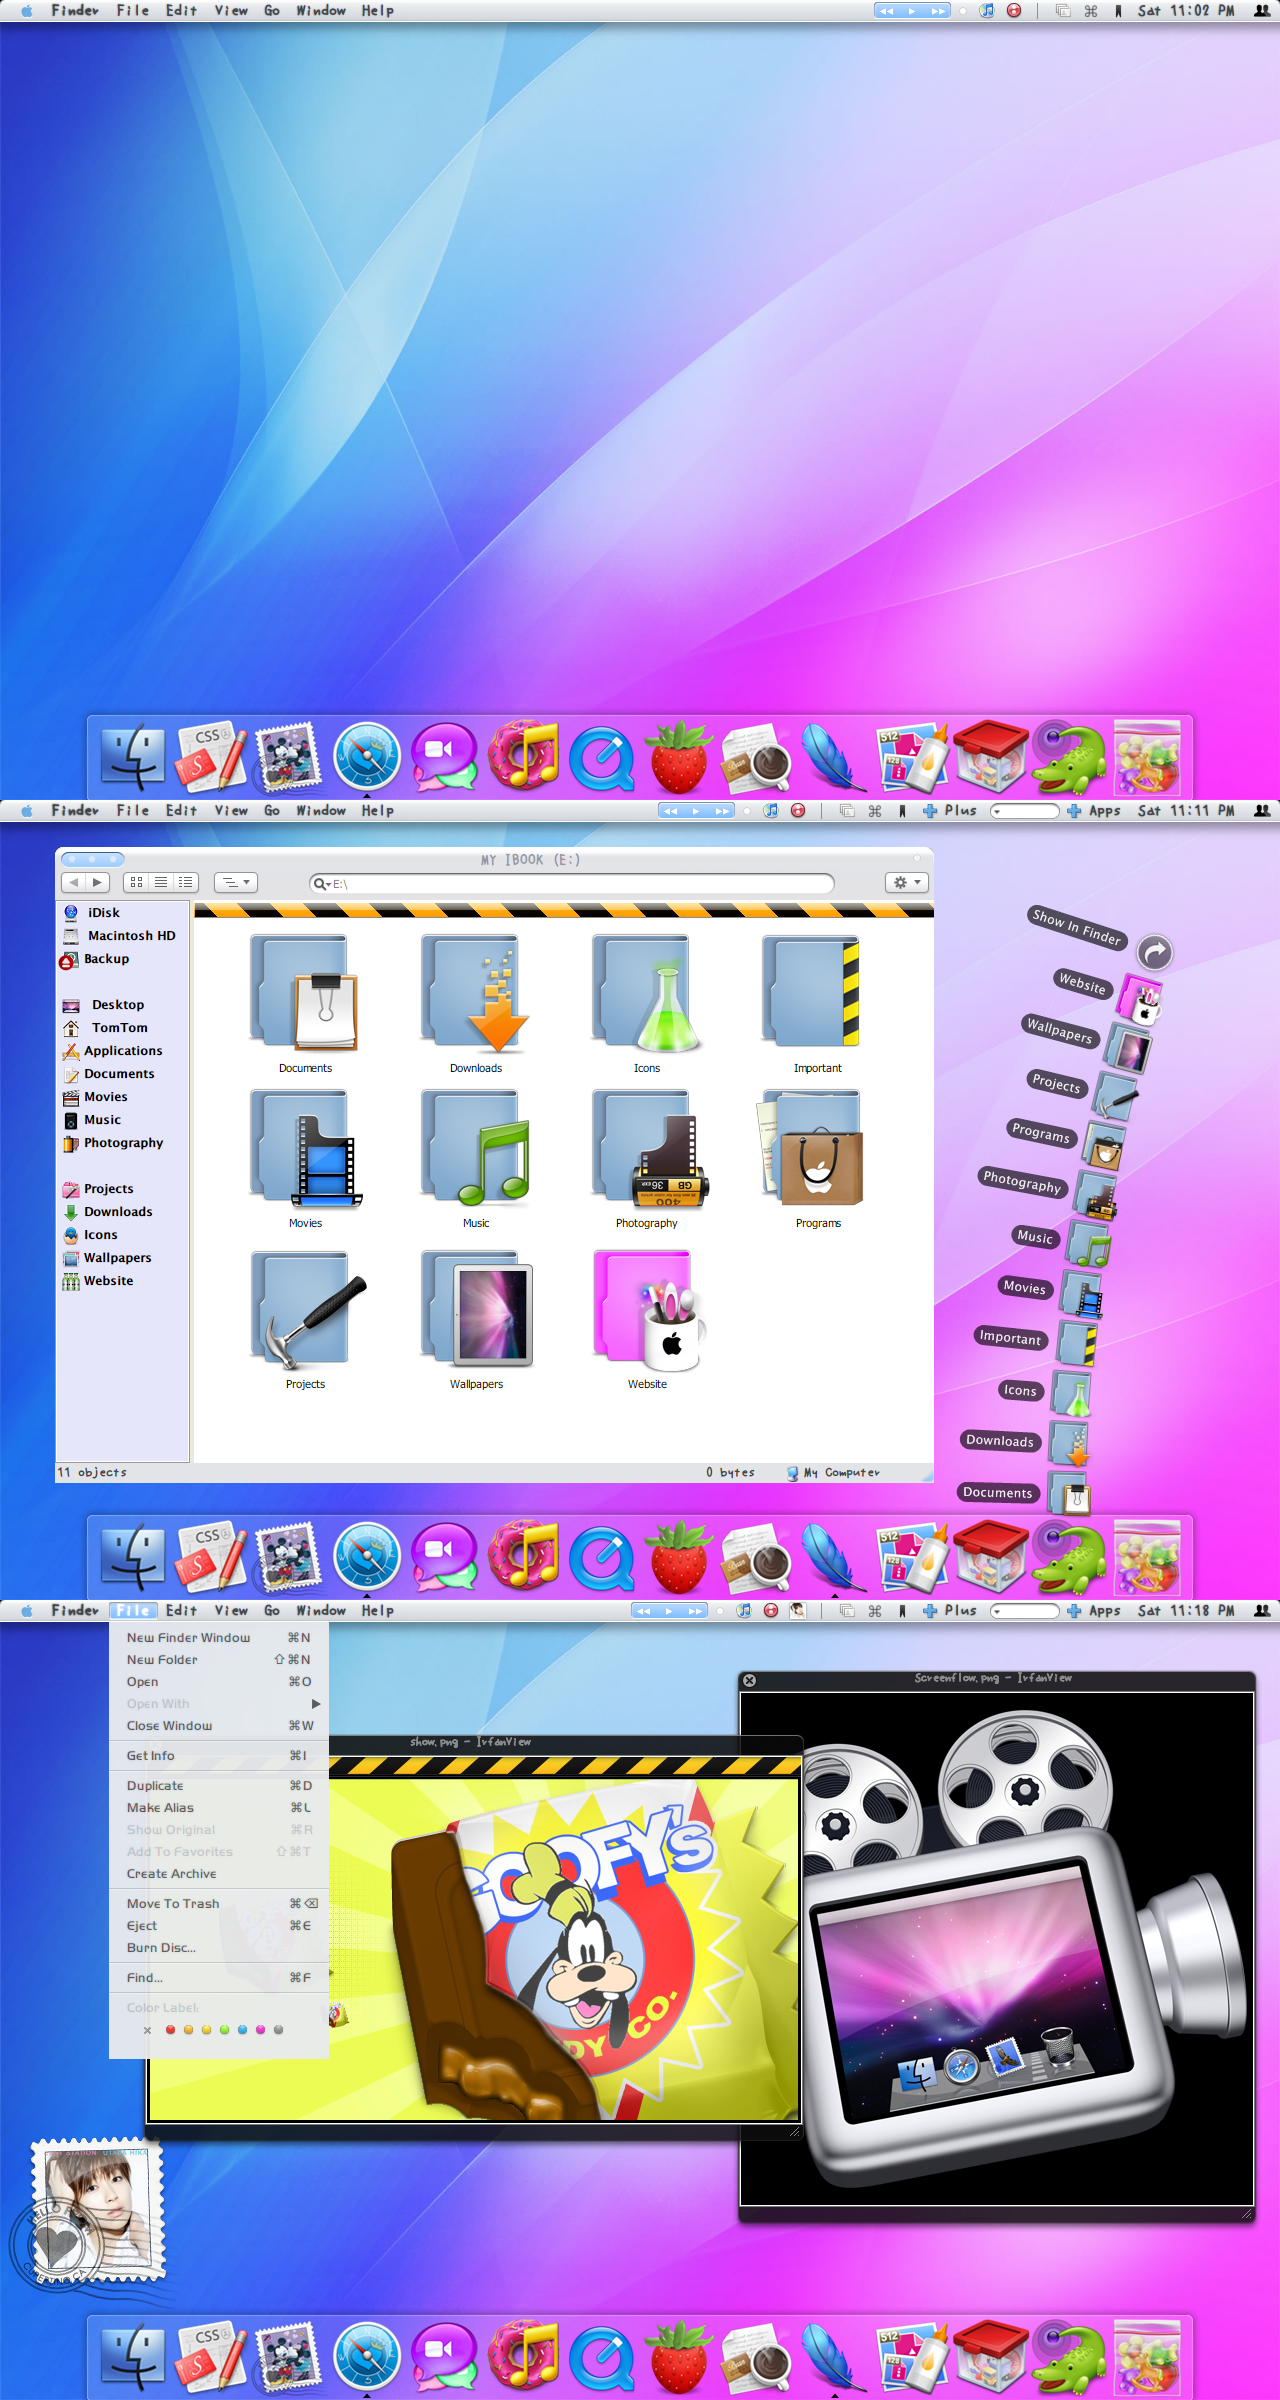Clear the color label with the x button
This screenshot has width=1280, height=2400.
pyautogui.click(x=147, y=2030)
